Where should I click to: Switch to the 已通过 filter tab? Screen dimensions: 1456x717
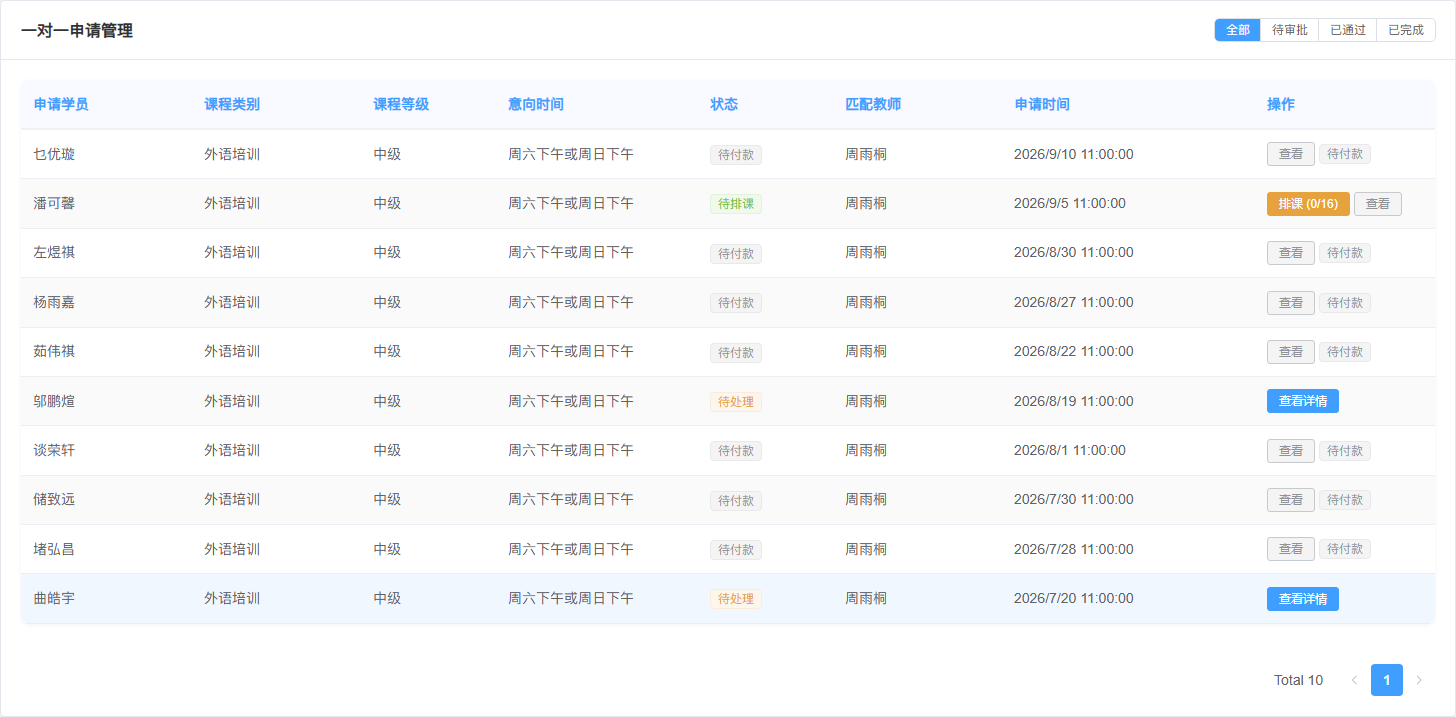point(1348,30)
